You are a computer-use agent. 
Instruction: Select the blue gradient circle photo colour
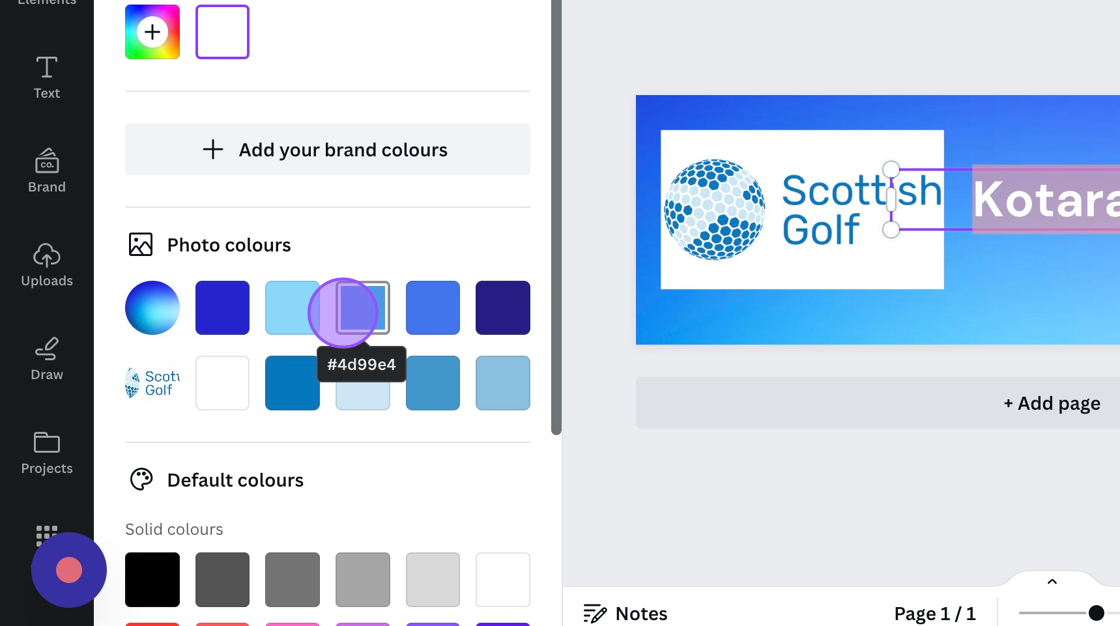[152, 308]
